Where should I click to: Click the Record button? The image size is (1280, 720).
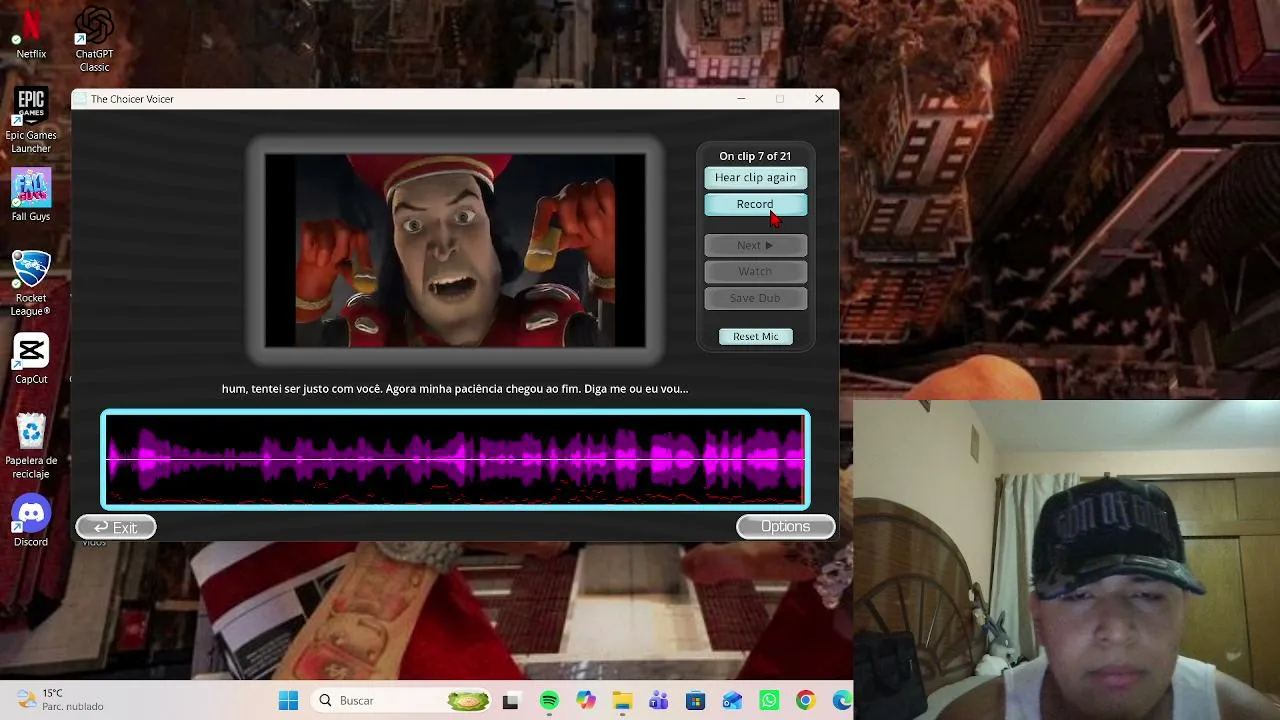[x=755, y=204]
